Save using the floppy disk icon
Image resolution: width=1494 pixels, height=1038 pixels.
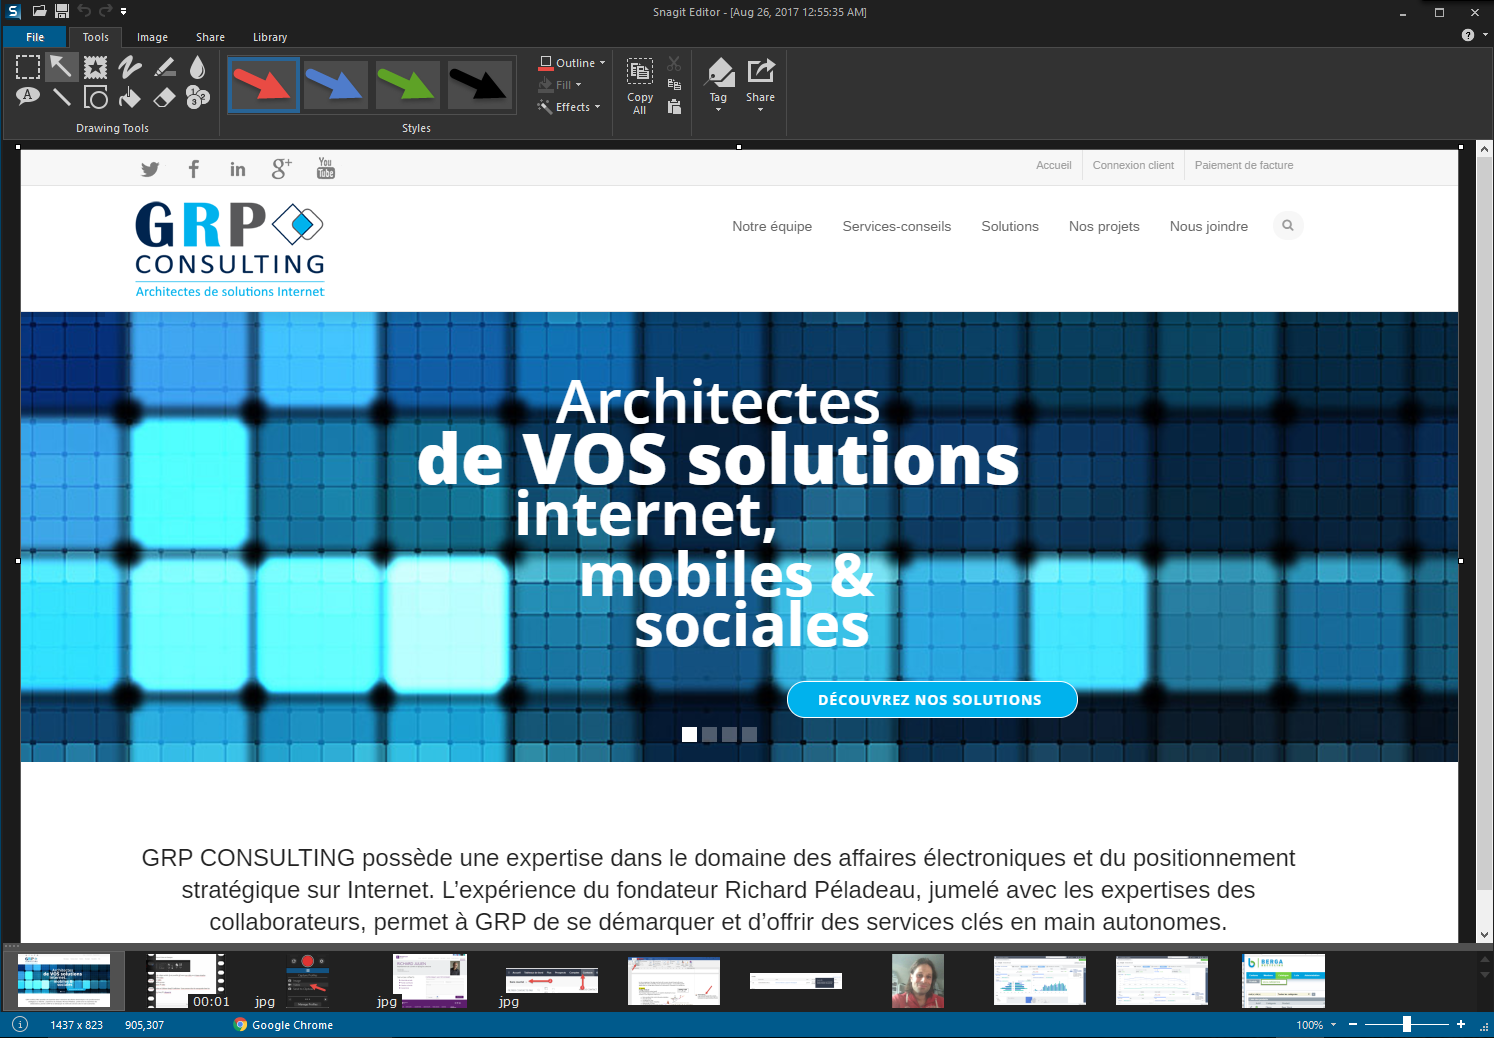tap(62, 11)
